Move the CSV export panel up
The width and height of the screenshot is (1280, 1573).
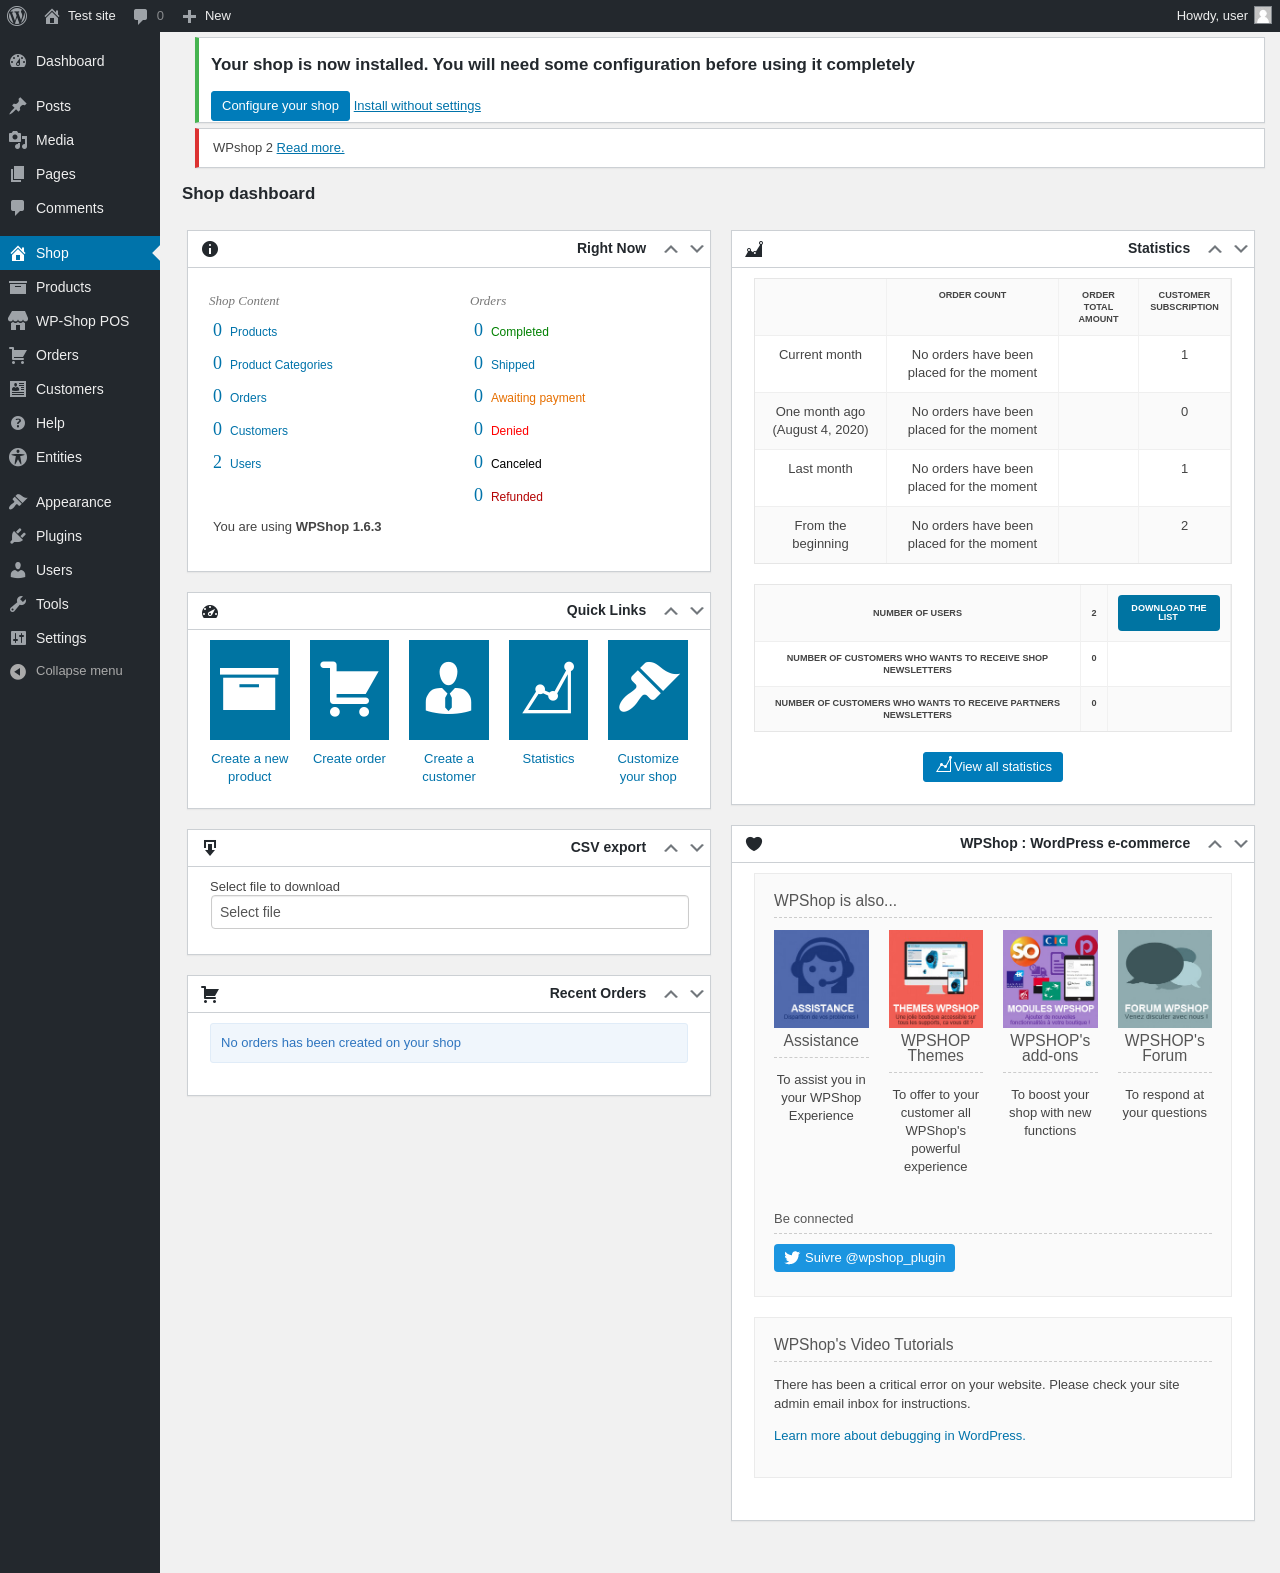[671, 848]
